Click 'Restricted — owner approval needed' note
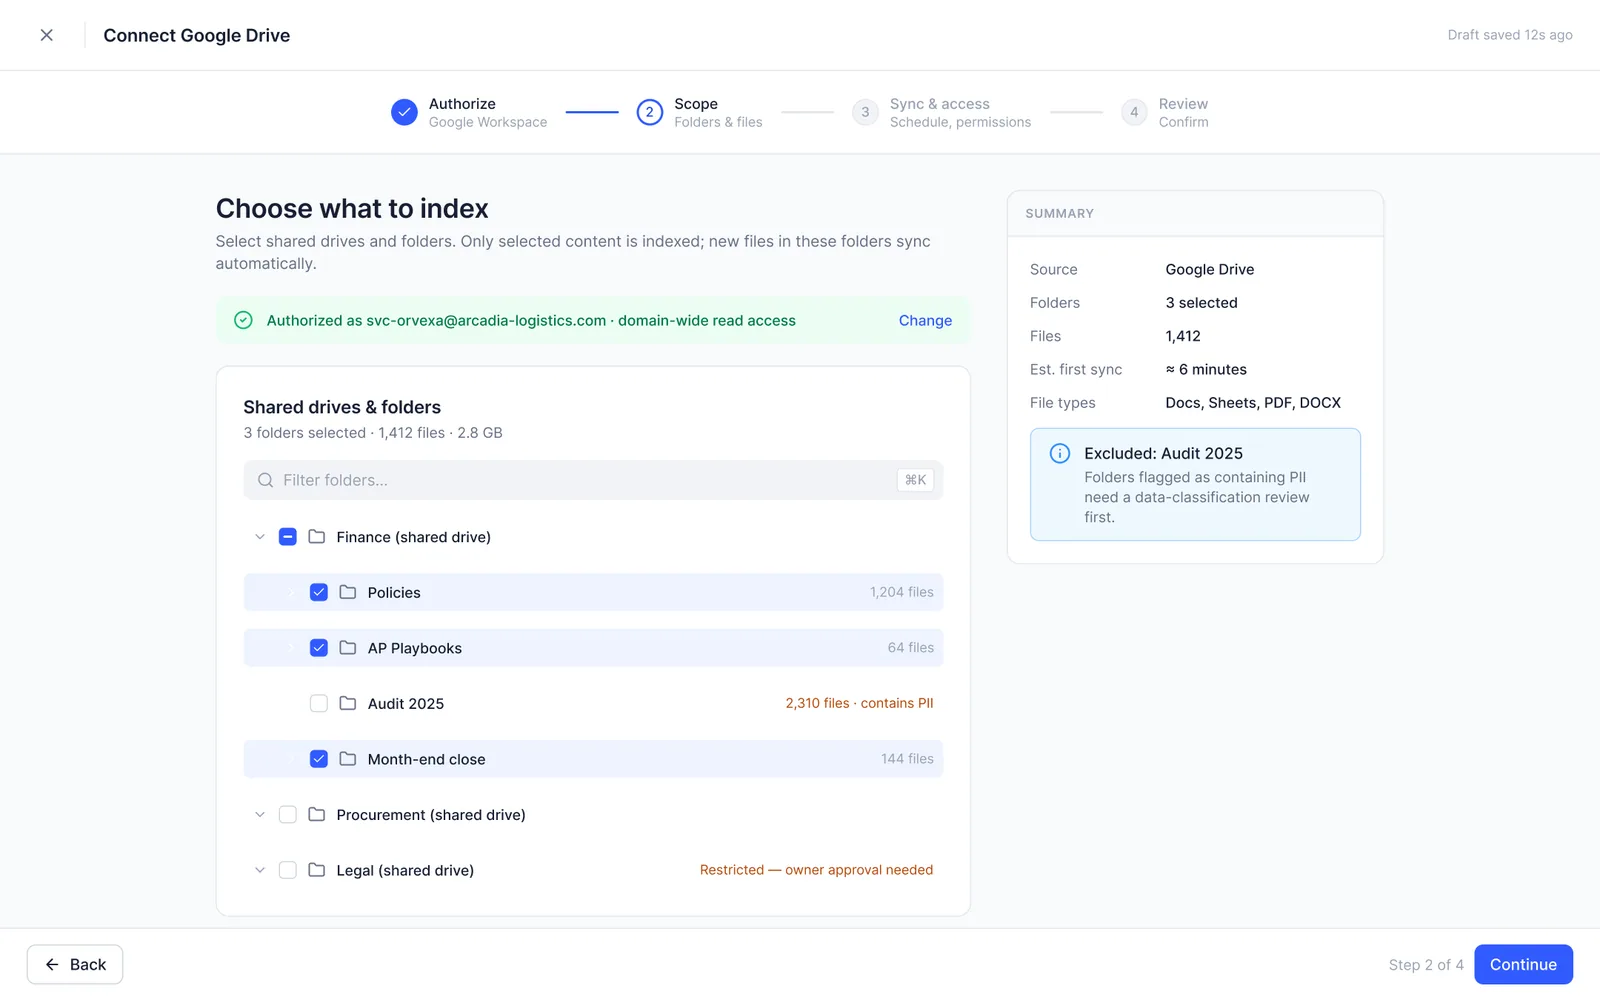The height and width of the screenshot is (1000, 1600). pyautogui.click(x=816, y=870)
